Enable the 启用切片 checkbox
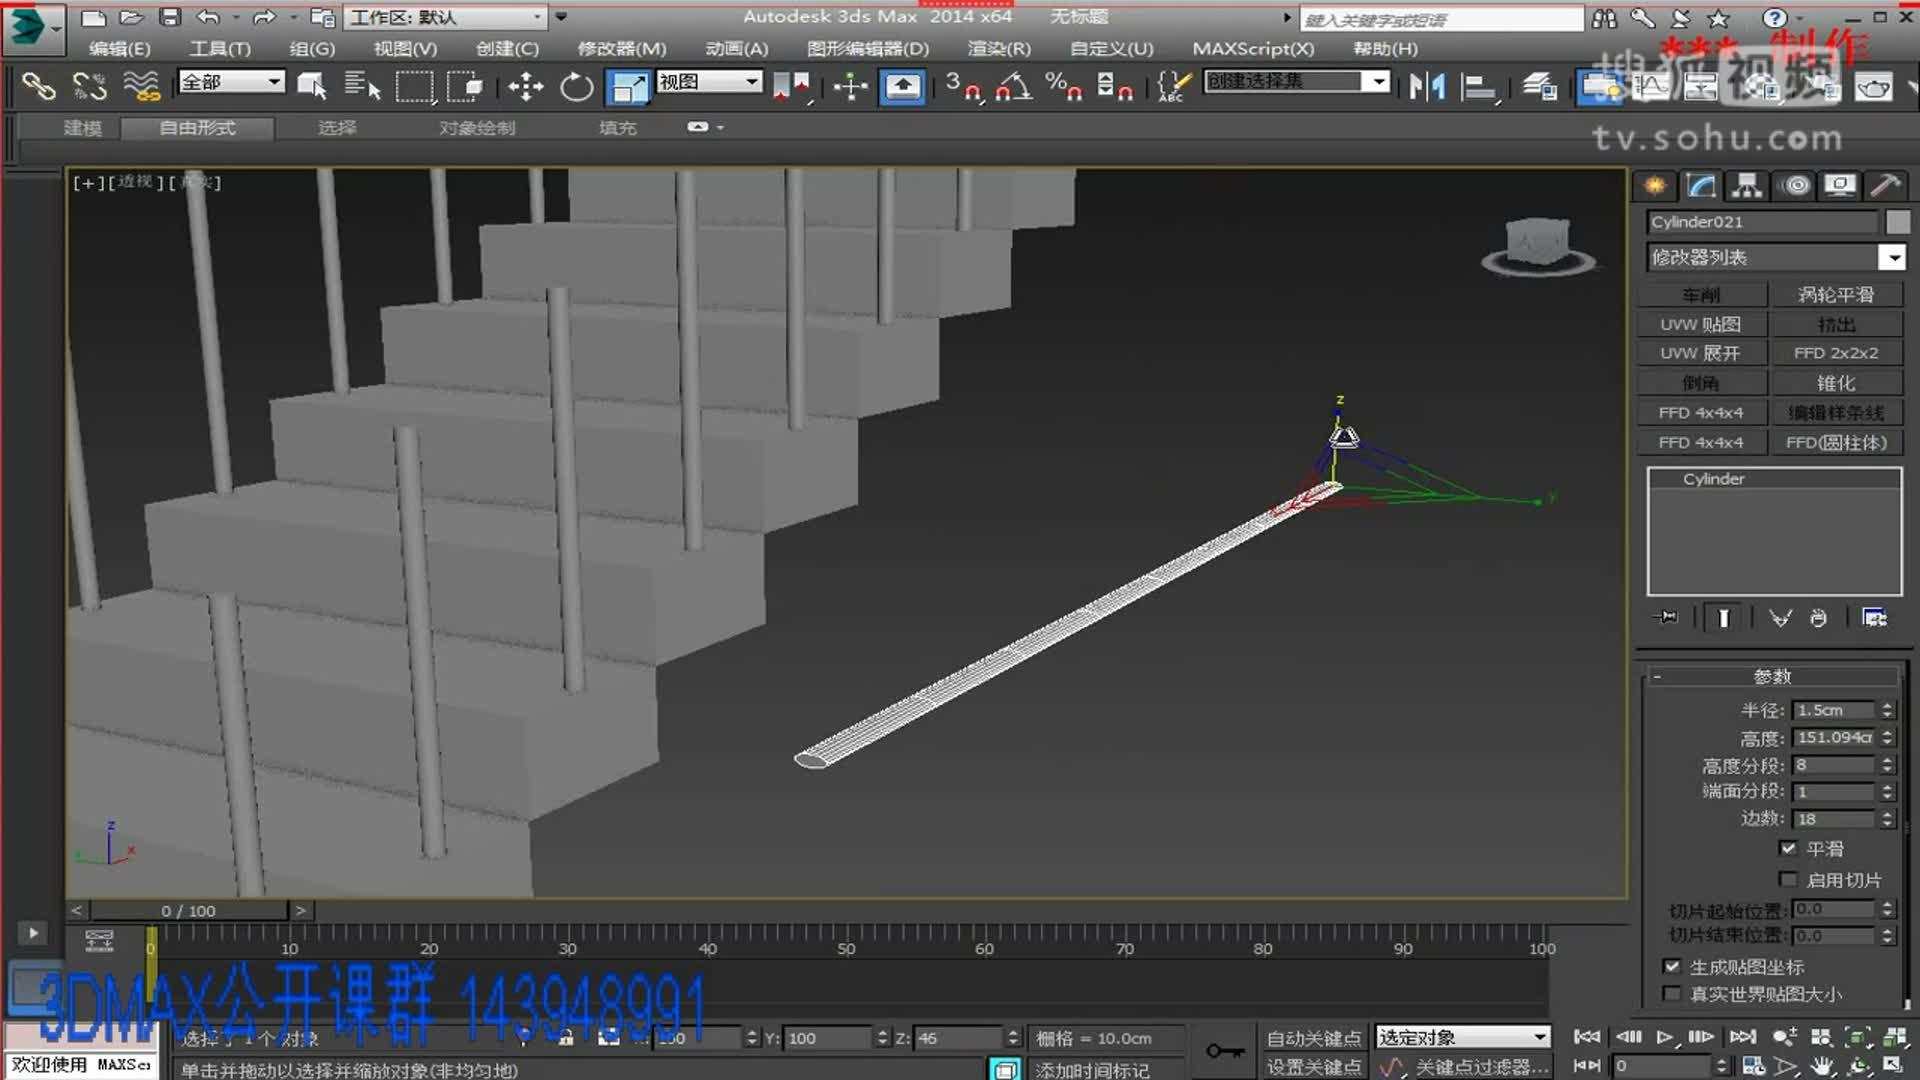Image resolution: width=1920 pixels, height=1080 pixels. coord(1788,879)
